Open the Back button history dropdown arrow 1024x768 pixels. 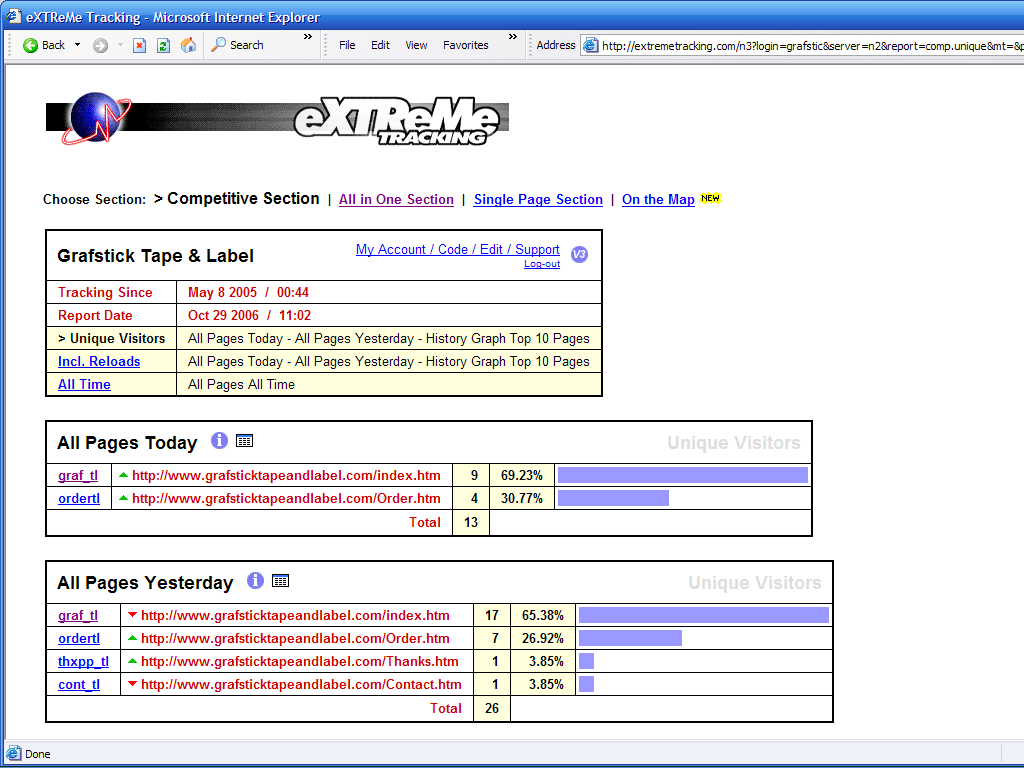pyautogui.click(x=78, y=45)
